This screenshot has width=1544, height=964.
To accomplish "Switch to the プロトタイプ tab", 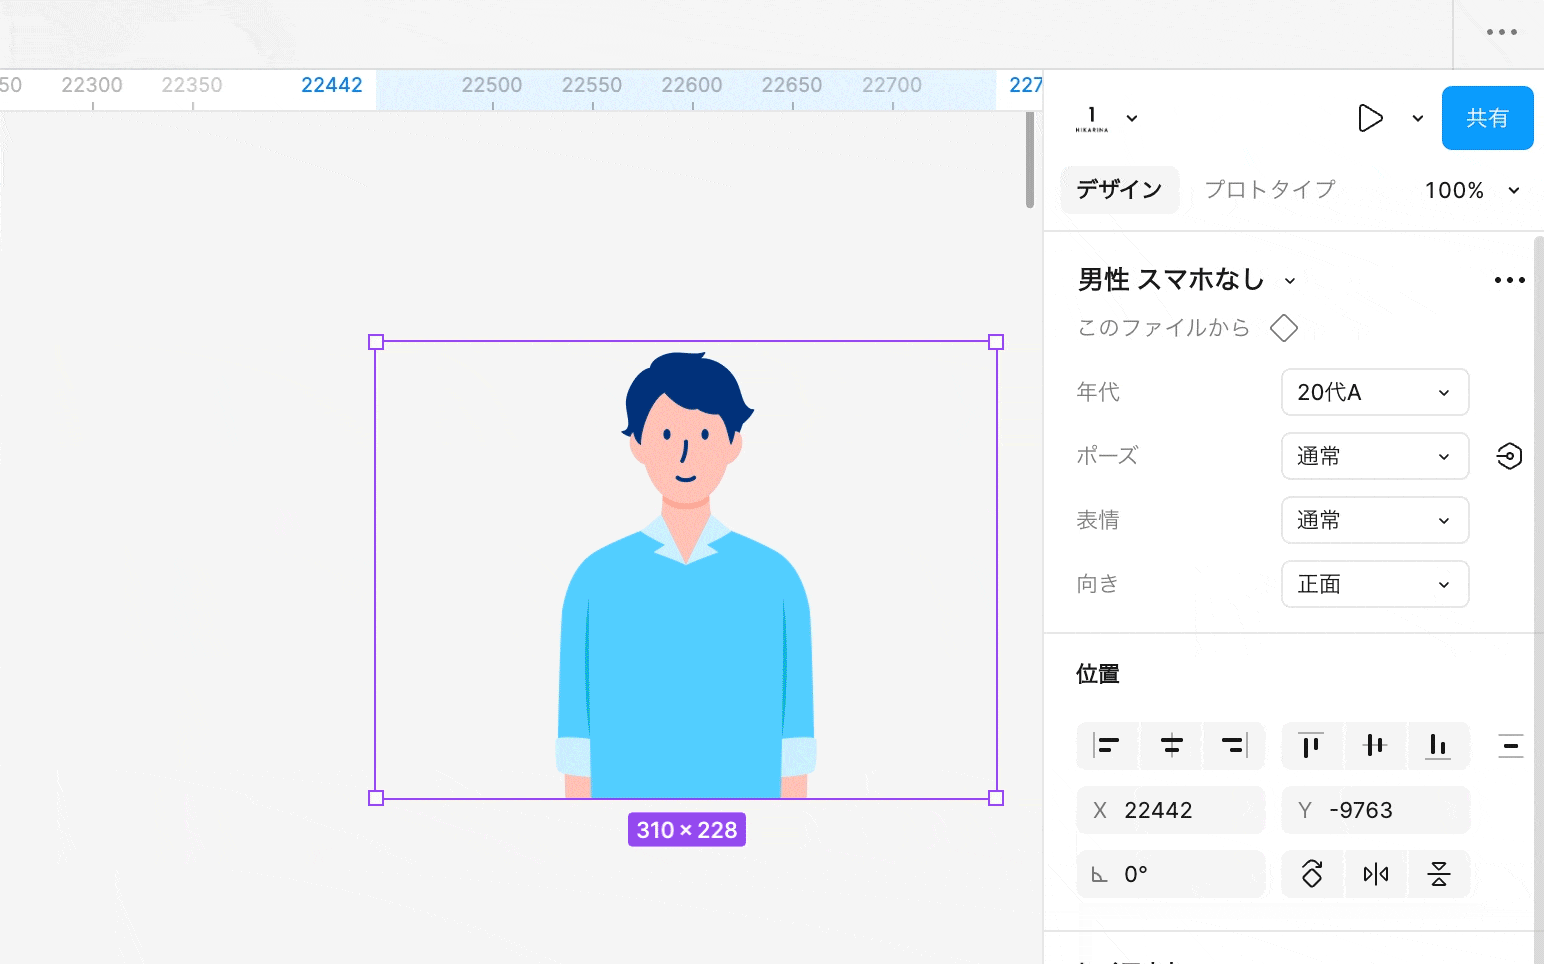I will (1270, 190).
